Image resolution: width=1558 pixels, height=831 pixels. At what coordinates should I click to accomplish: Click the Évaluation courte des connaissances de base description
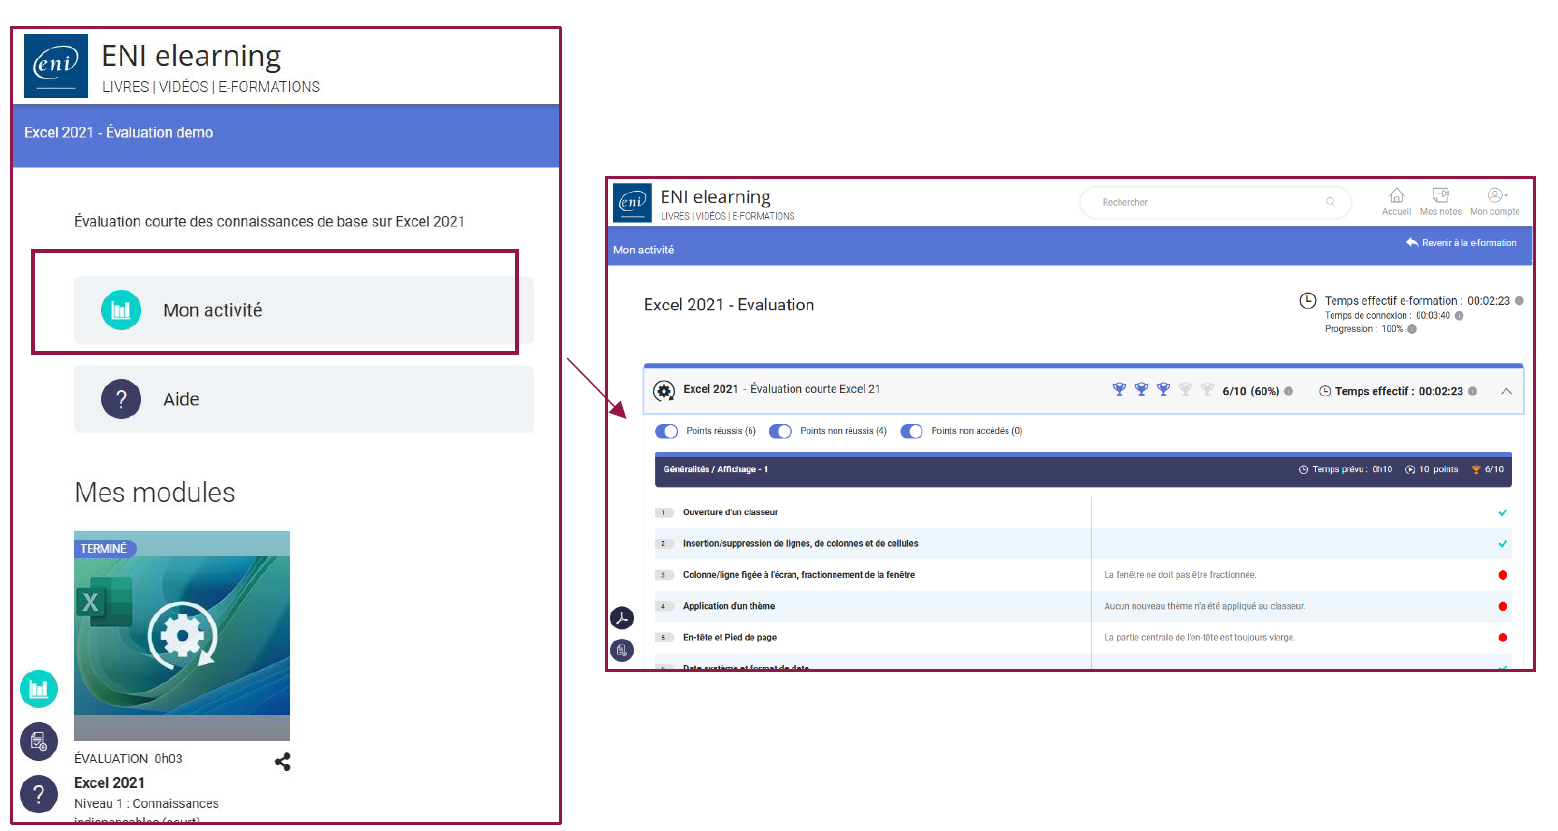pos(269,221)
